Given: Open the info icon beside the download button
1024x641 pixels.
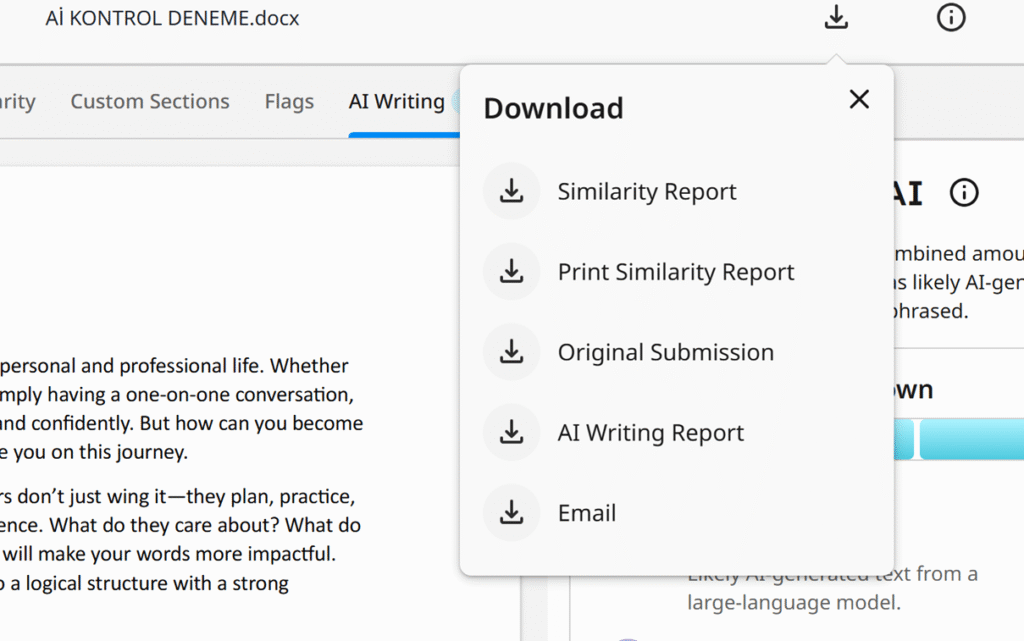Looking at the screenshot, I should [x=950, y=18].
